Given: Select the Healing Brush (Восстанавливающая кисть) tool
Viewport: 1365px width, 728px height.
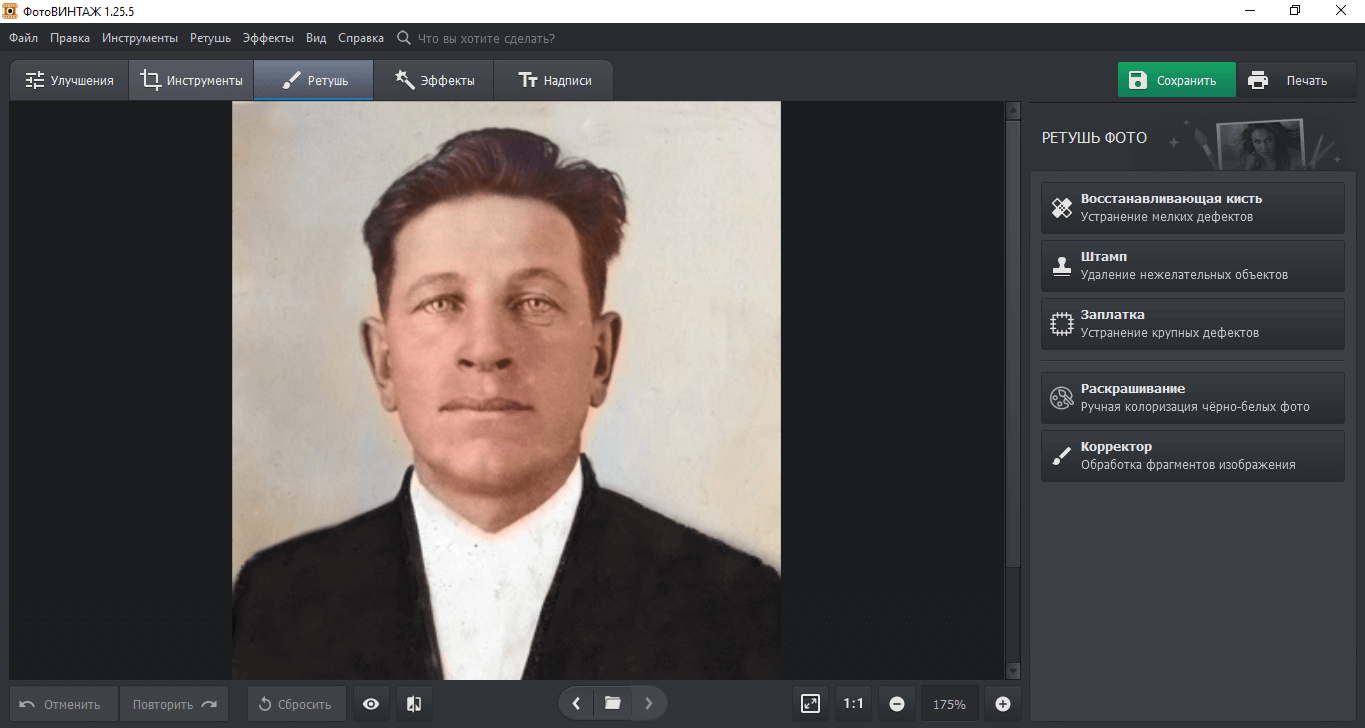Looking at the screenshot, I should (1192, 208).
